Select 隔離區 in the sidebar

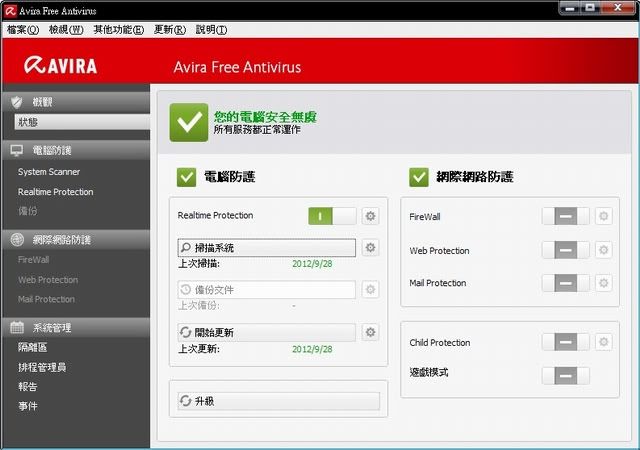point(32,348)
